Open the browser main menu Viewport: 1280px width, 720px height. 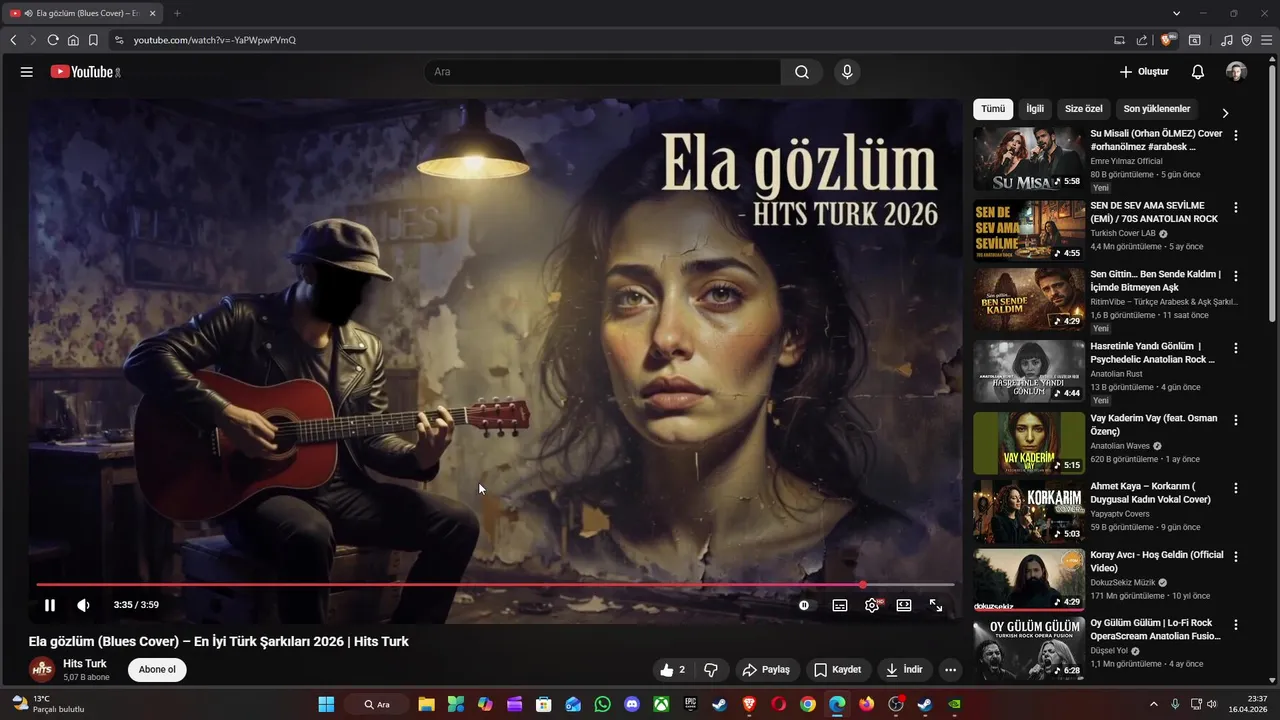pos(1267,40)
